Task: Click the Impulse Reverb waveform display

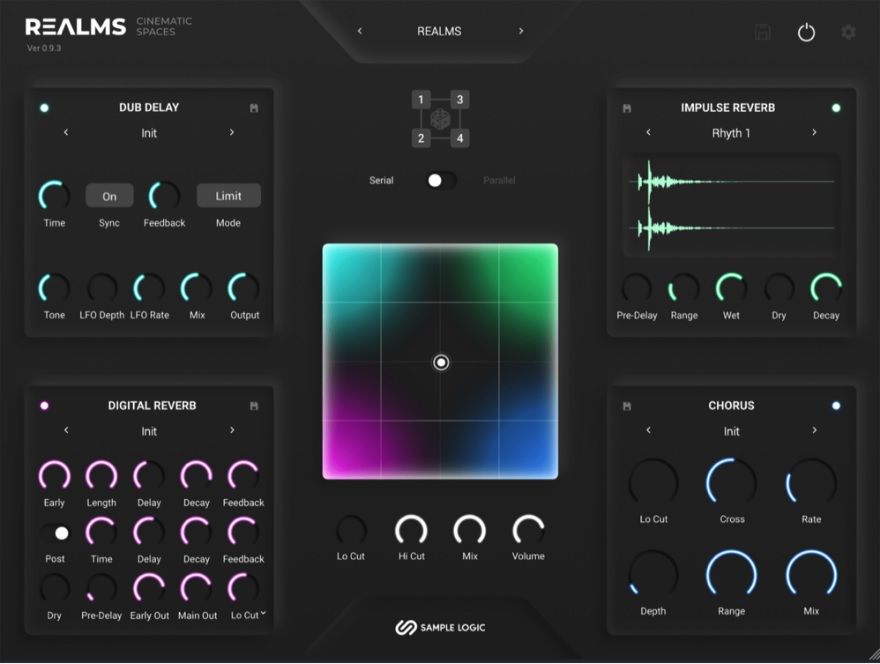Action: (731, 205)
